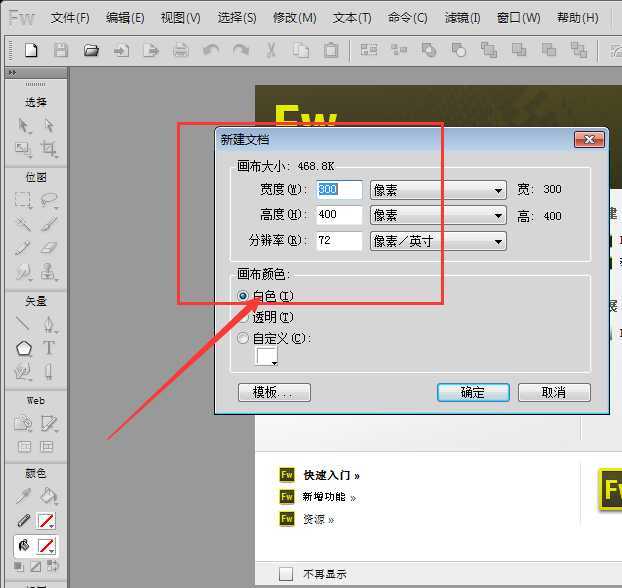Open the 文件(F) menu
The width and height of the screenshot is (622, 588).
[70, 18]
